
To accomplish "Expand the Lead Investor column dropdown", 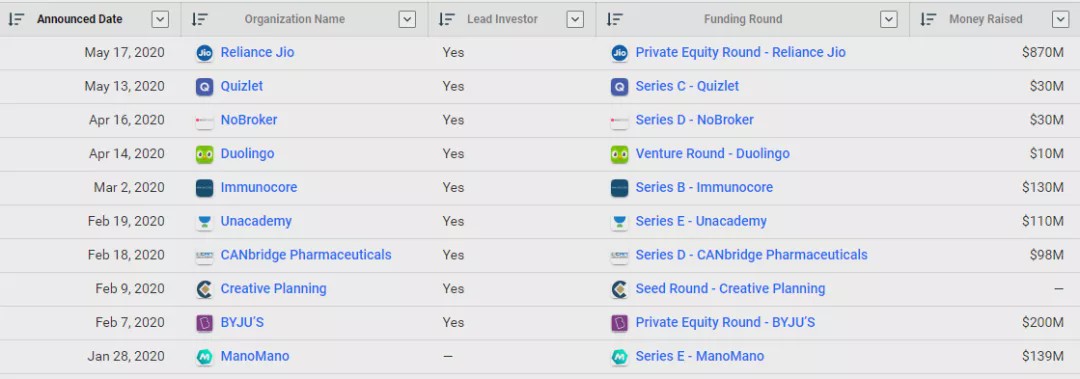I will point(575,19).
